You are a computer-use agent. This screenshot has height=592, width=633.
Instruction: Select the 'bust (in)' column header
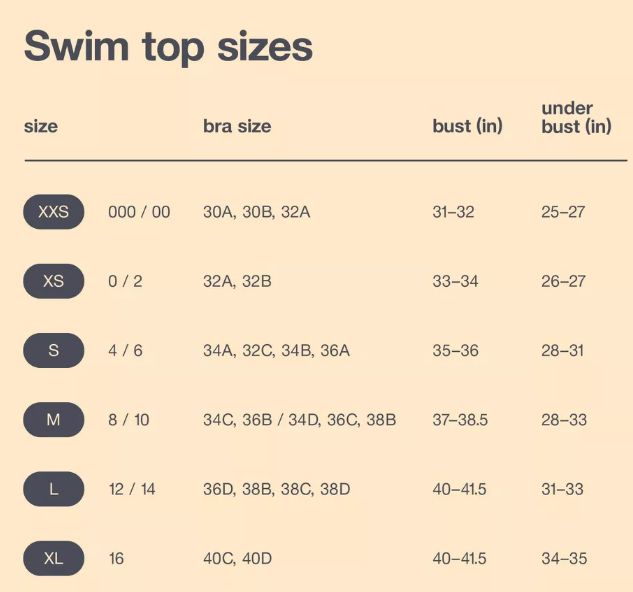coord(467,127)
